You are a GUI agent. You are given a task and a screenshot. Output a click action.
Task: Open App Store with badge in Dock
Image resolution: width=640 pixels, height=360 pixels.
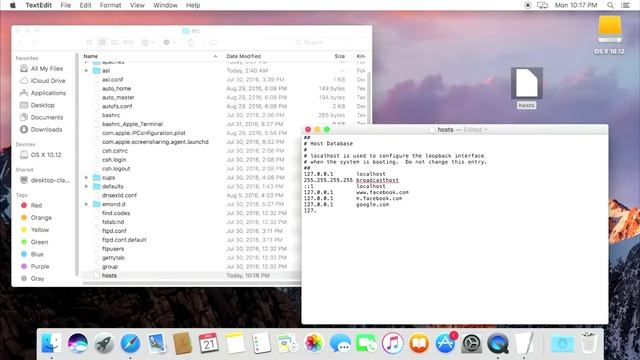coord(445,343)
